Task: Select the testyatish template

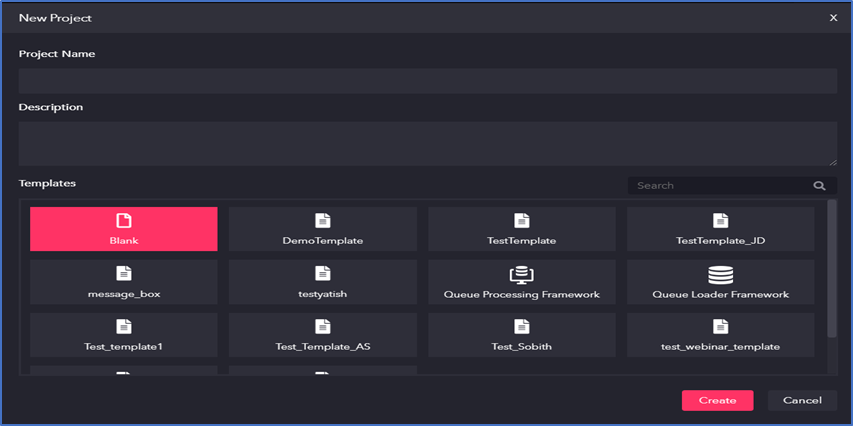Action: (323, 282)
